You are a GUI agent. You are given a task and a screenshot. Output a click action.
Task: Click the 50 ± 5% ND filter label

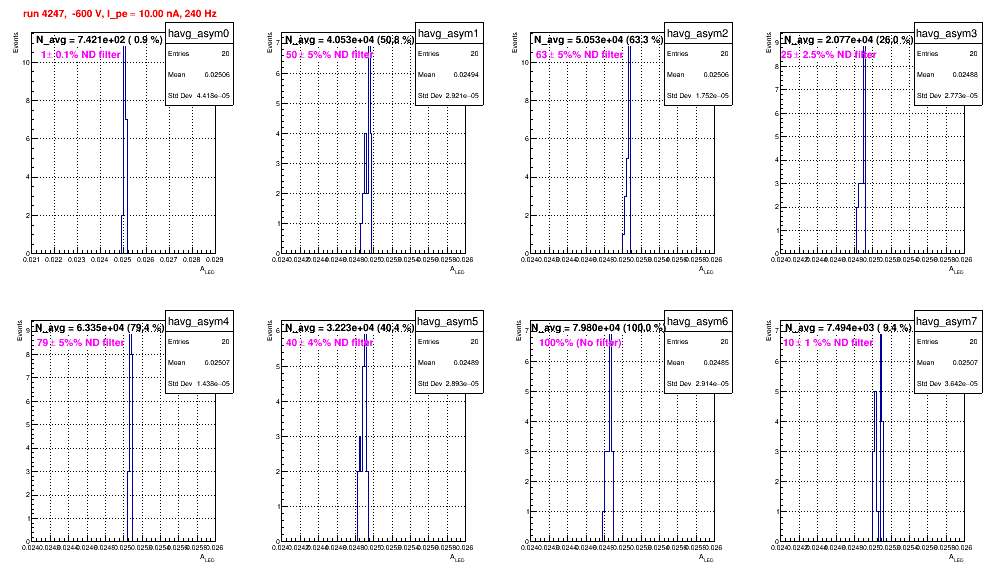tap(329, 55)
